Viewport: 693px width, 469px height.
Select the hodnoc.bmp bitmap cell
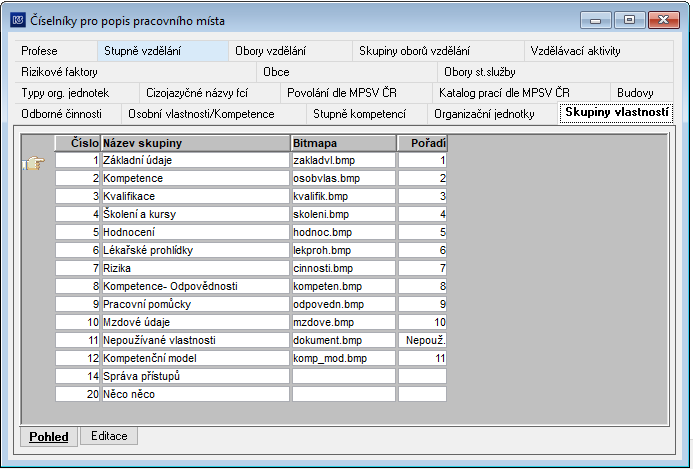tap(344, 232)
